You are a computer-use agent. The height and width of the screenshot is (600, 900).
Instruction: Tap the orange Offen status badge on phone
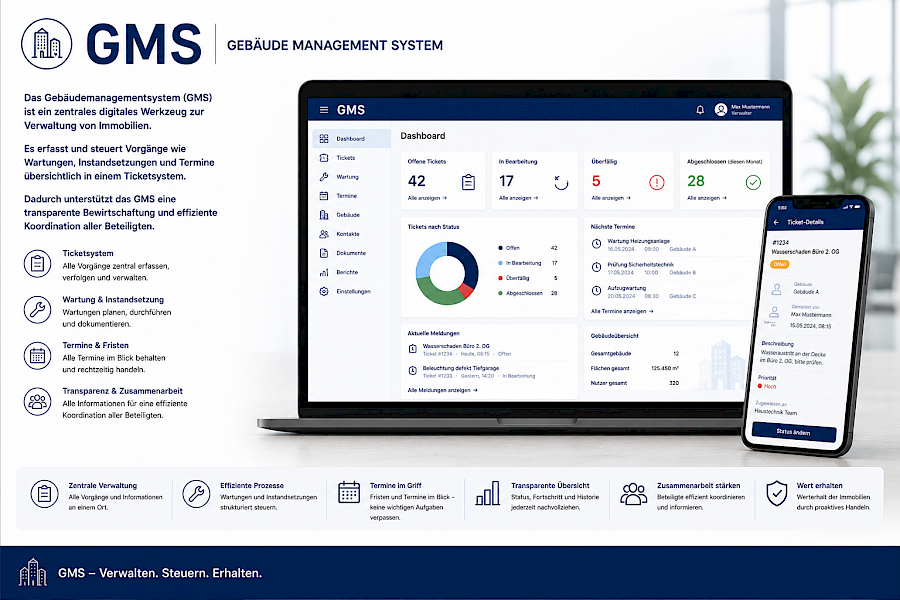pyautogui.click(x=780, y=264)
